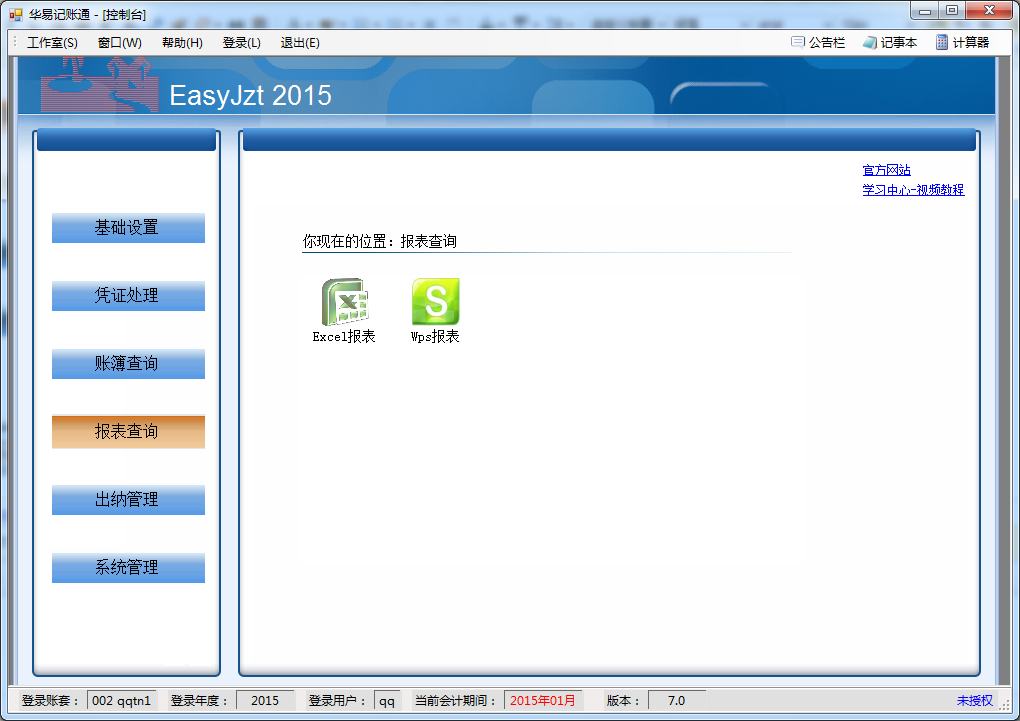Select the highlighted 报表查询 button
The width and height of the screenshot is (1020, 721).
tap(128, 432)
